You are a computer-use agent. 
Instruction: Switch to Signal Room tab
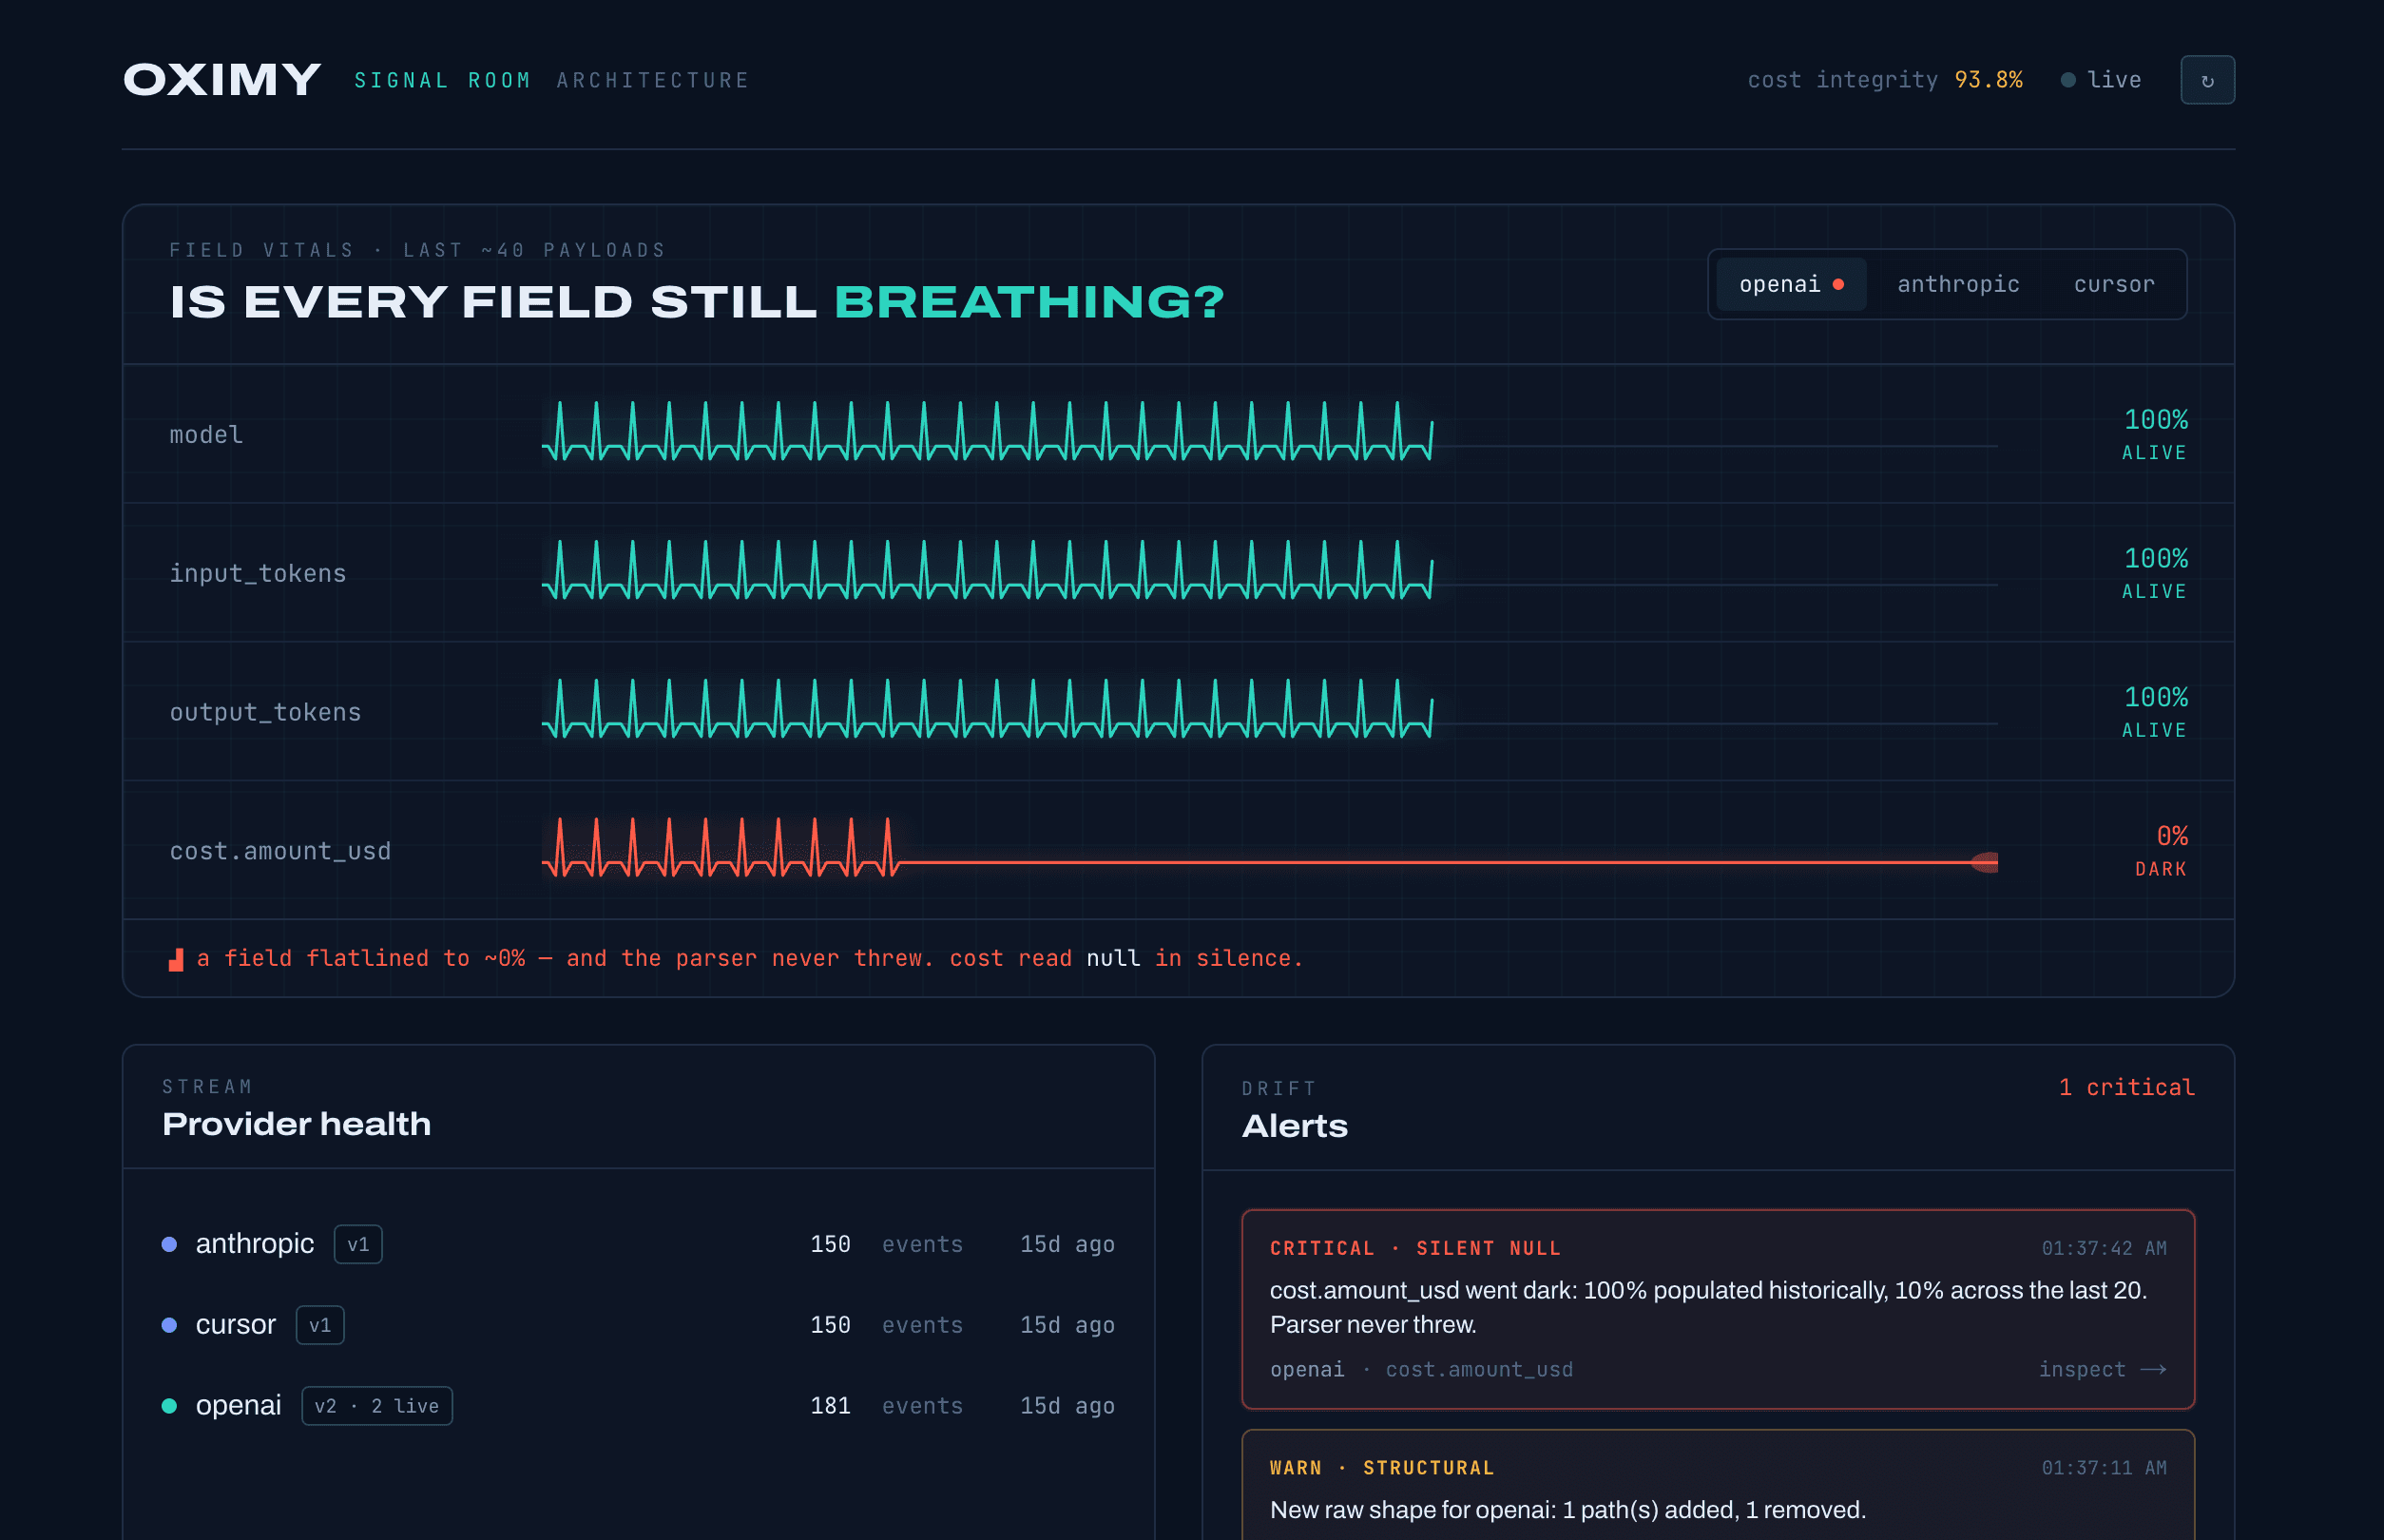click(x=442, y=80)
